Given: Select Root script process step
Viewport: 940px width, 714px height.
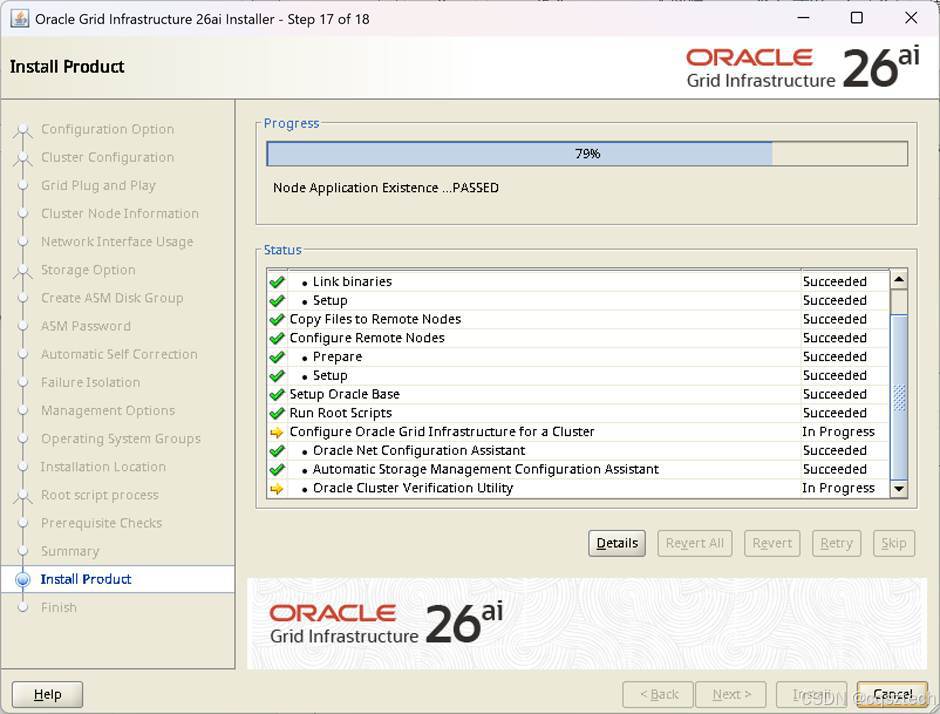Looking at the screenshot, I should point(100,495).
